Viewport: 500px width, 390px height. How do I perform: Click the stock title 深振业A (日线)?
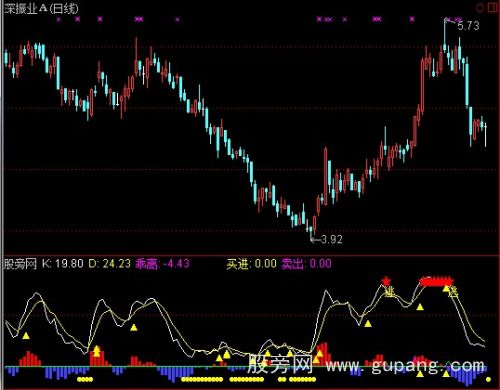tap(41, 9)
